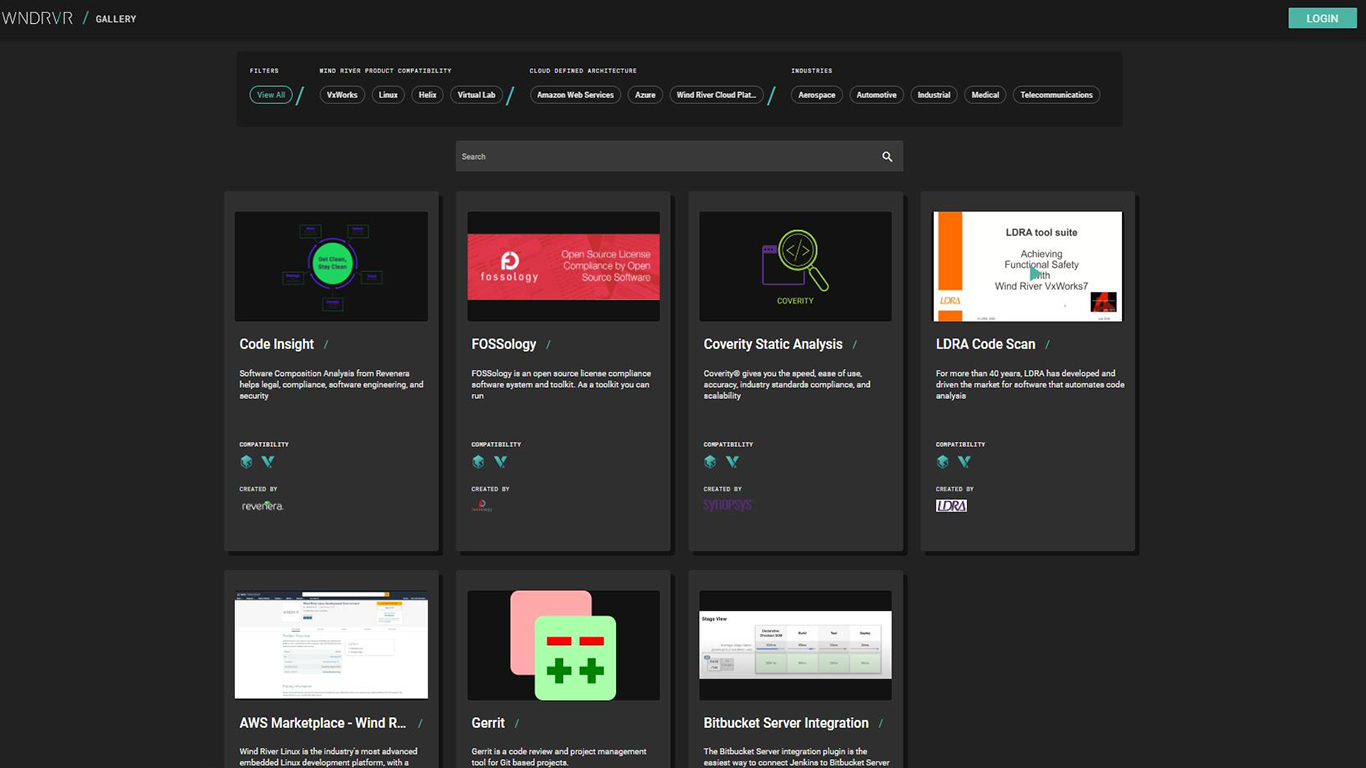Click Code Insight's description about Revenera

tap(332, 384)
